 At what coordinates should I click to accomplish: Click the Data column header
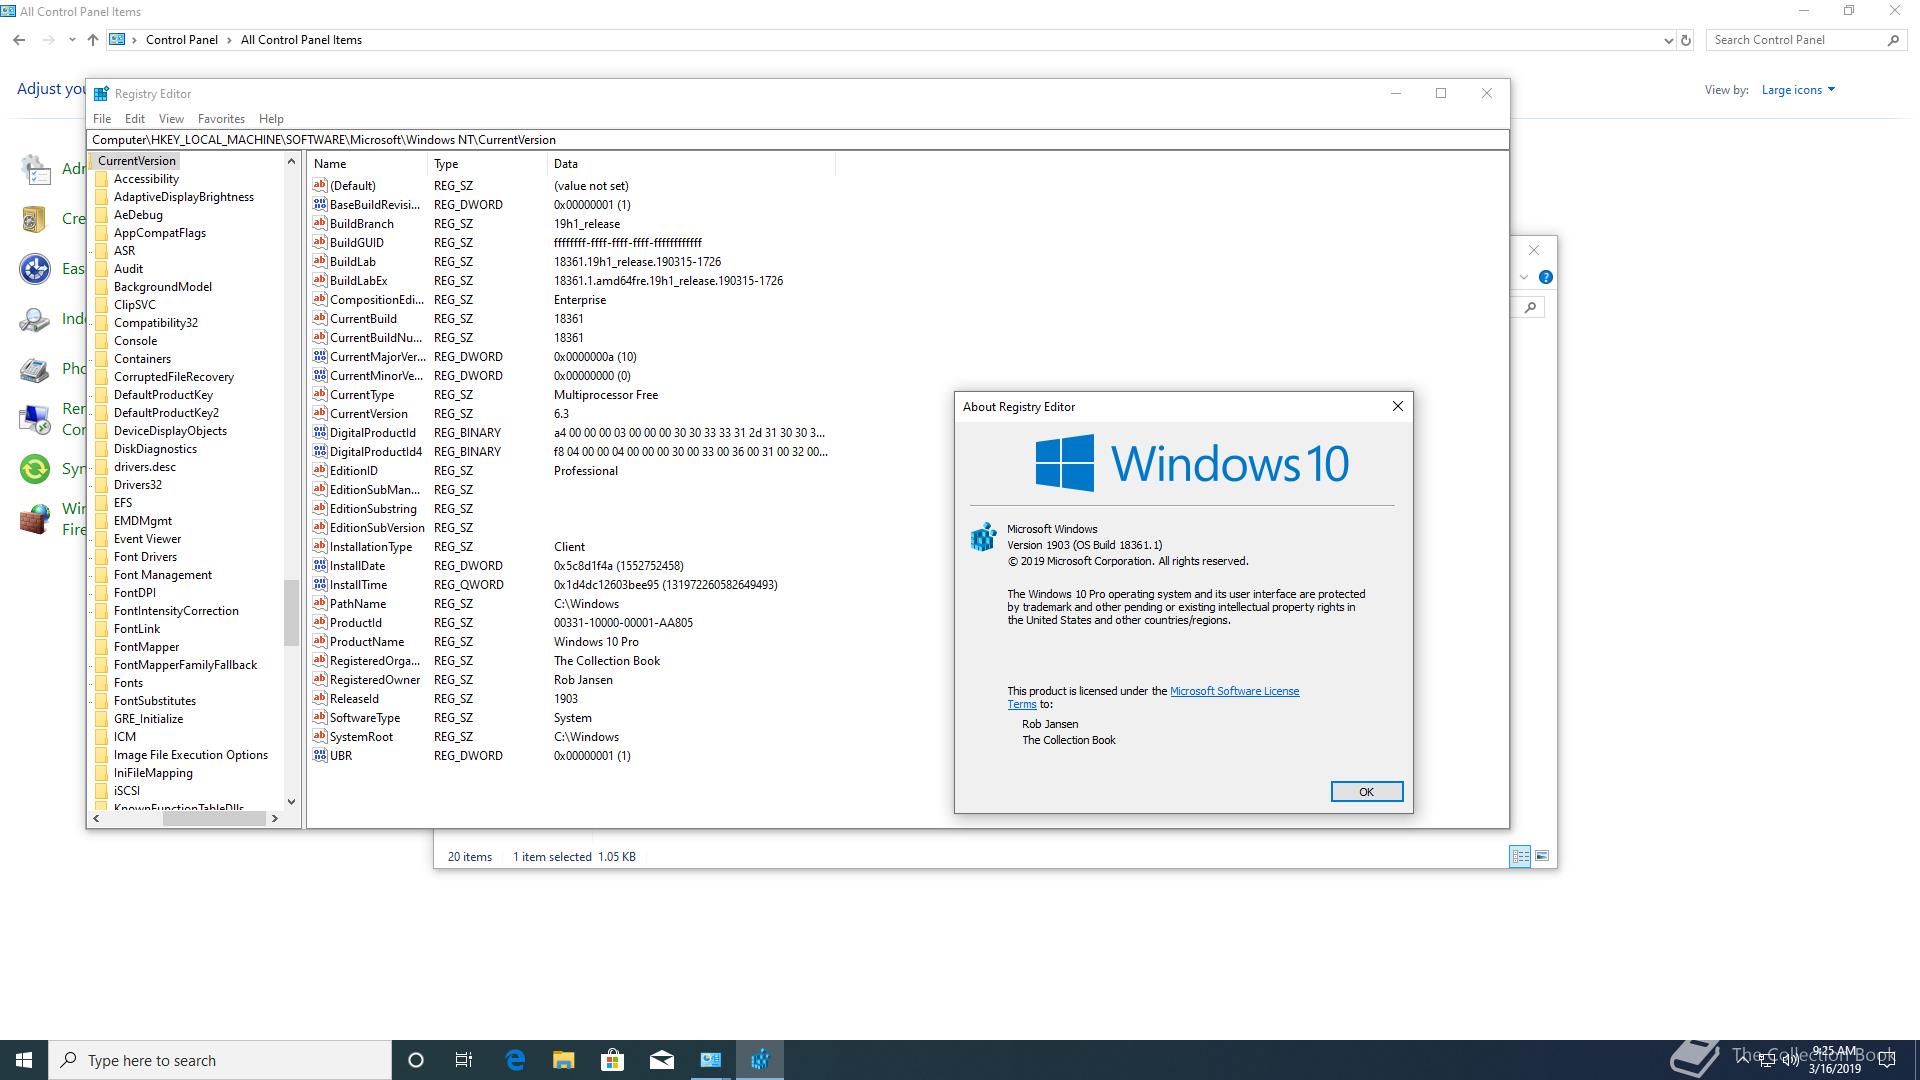691,163
